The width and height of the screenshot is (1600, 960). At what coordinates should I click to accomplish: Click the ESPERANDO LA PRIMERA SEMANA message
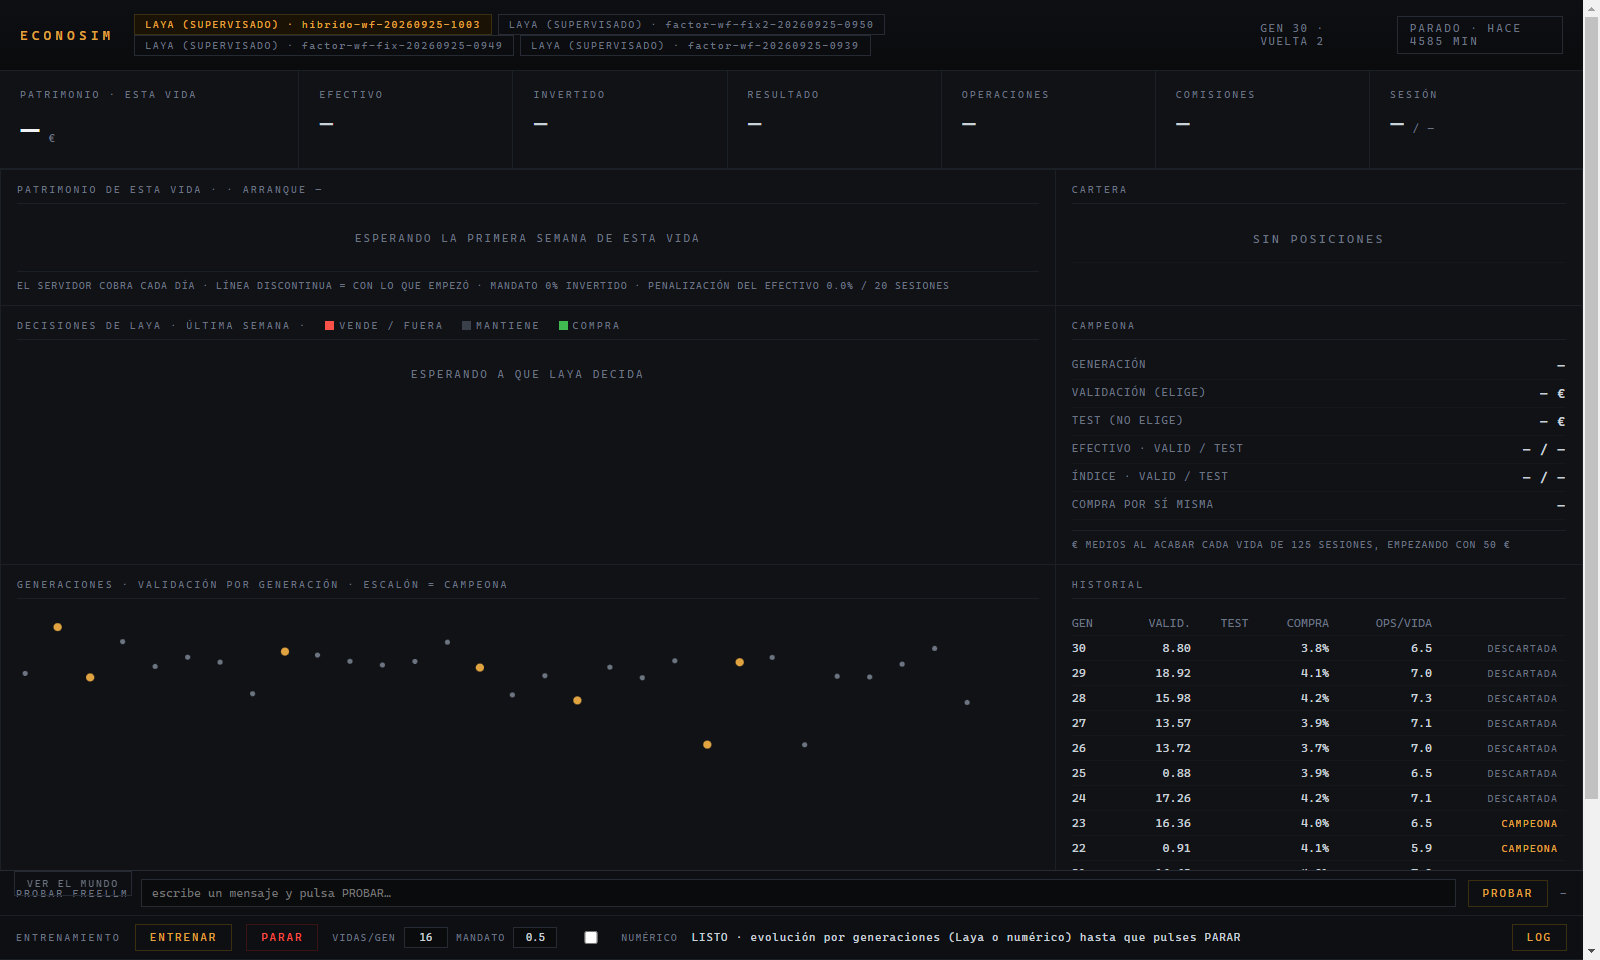[527, 239]
